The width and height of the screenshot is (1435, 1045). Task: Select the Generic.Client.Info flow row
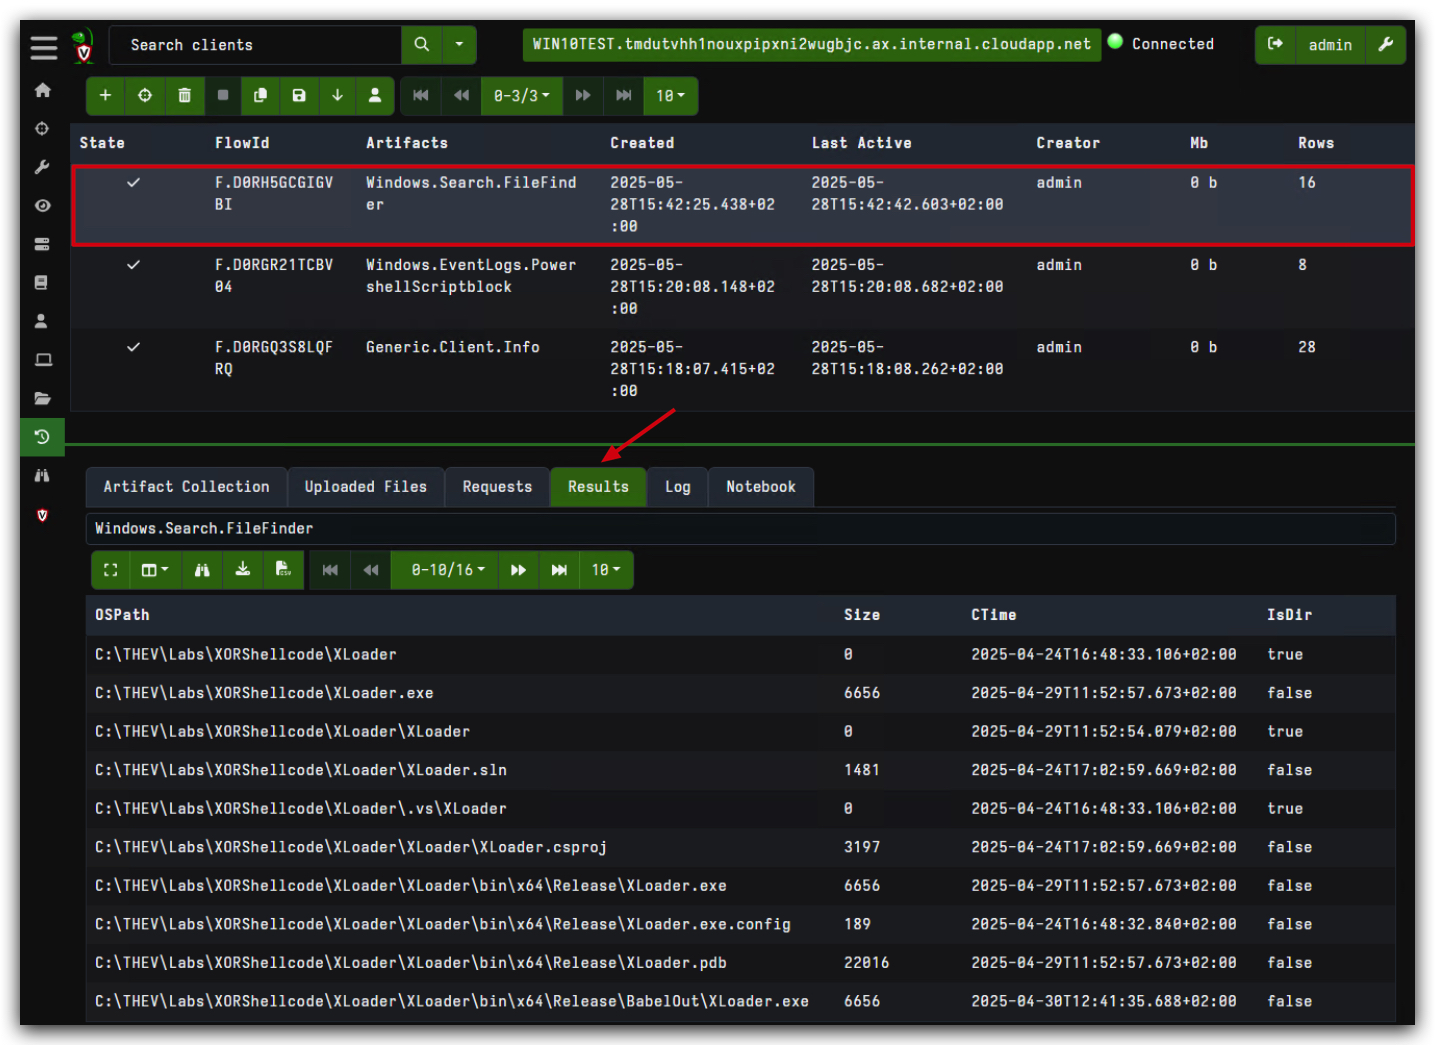742,369
